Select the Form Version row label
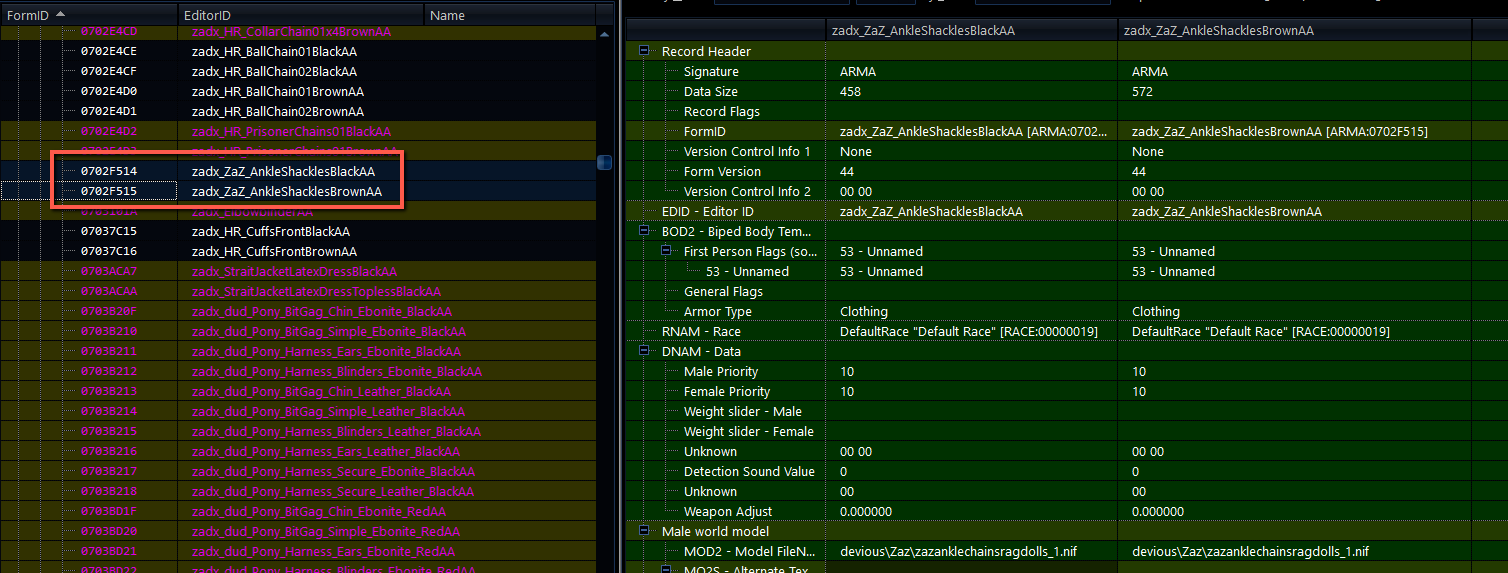 722,171
